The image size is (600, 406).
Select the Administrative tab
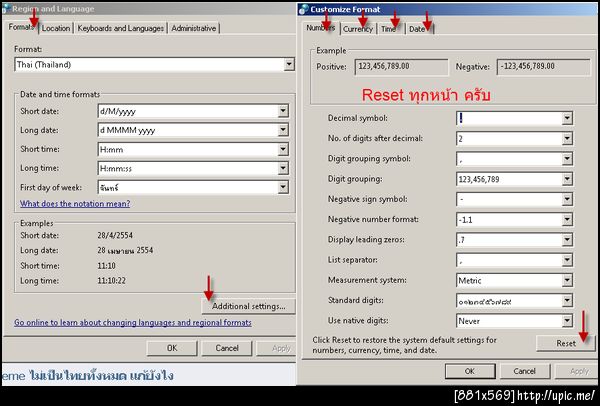click(x=194, y=28)
